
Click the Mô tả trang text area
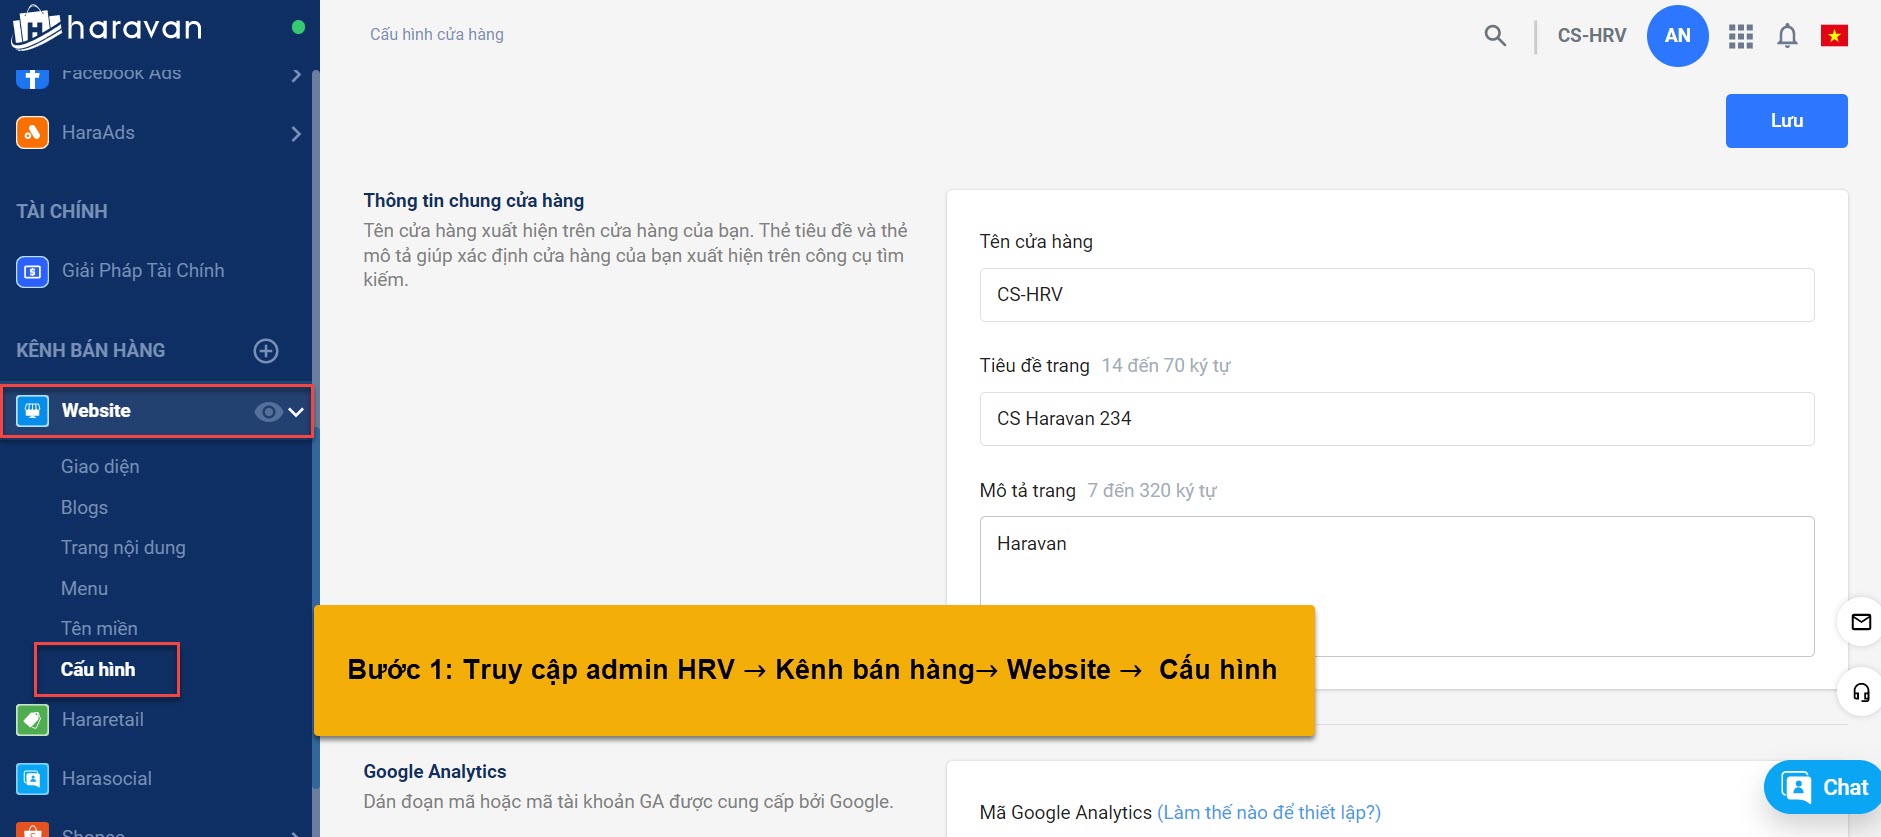coord(1397,586)
